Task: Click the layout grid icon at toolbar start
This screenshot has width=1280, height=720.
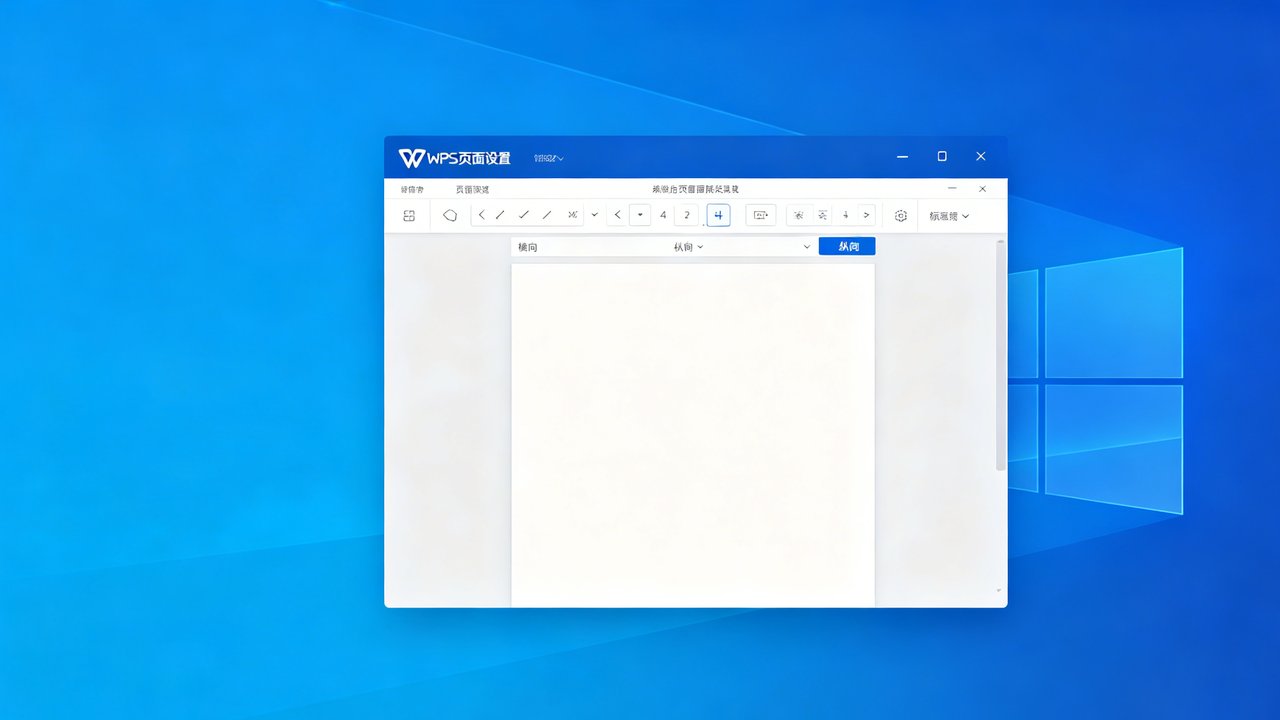Action: (x=409, y=216)
